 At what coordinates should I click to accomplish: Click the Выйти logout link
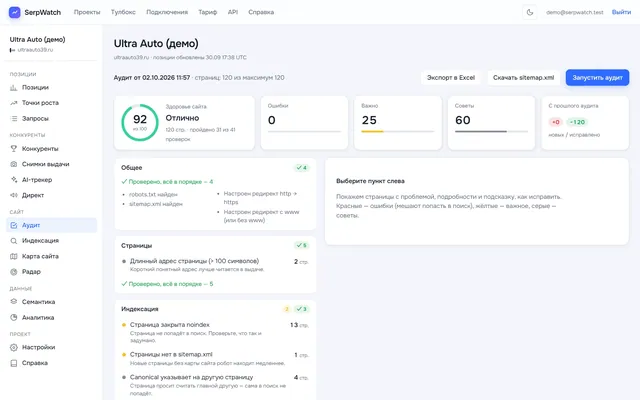coord(621,12)
